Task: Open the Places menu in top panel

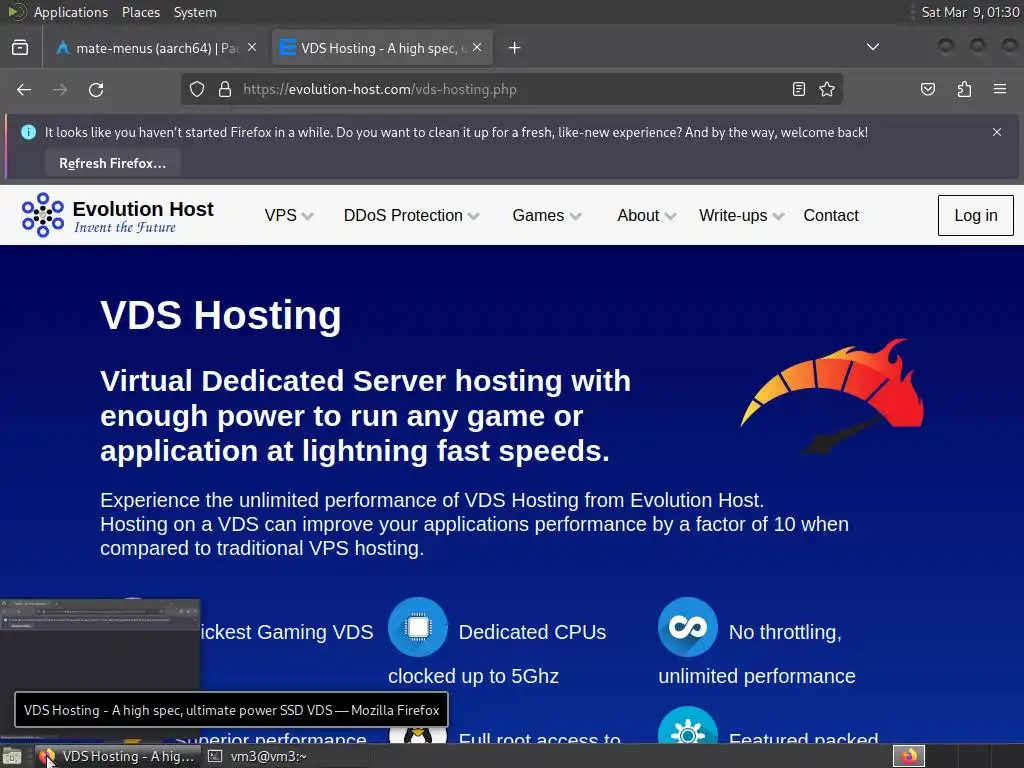Action: tap(140, 12)
